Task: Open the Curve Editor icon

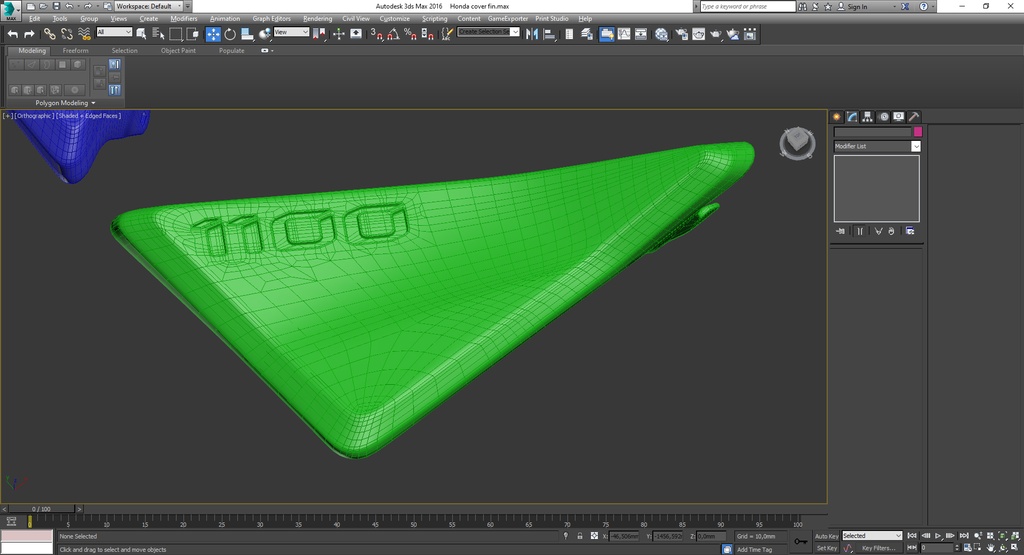Action: click(x=624, y=34)
